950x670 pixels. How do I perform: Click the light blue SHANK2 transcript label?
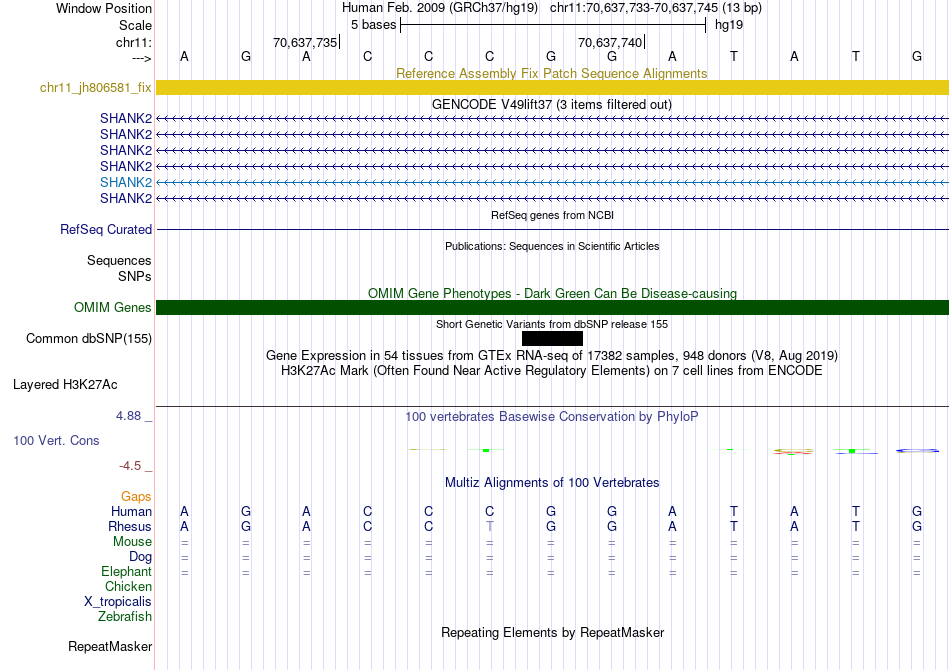[126, 182]
